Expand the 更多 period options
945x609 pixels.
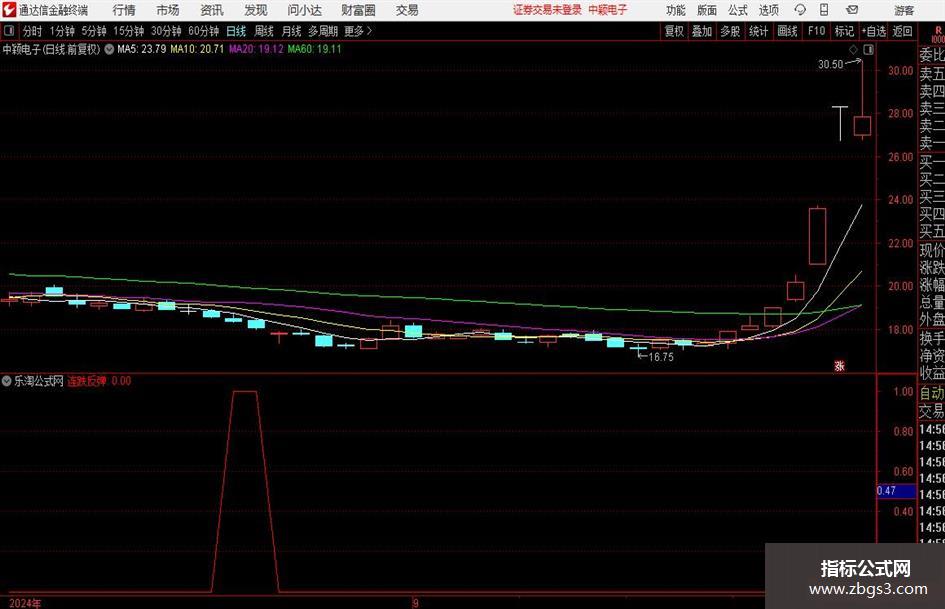pyautogui.click(x=358, y=31)
